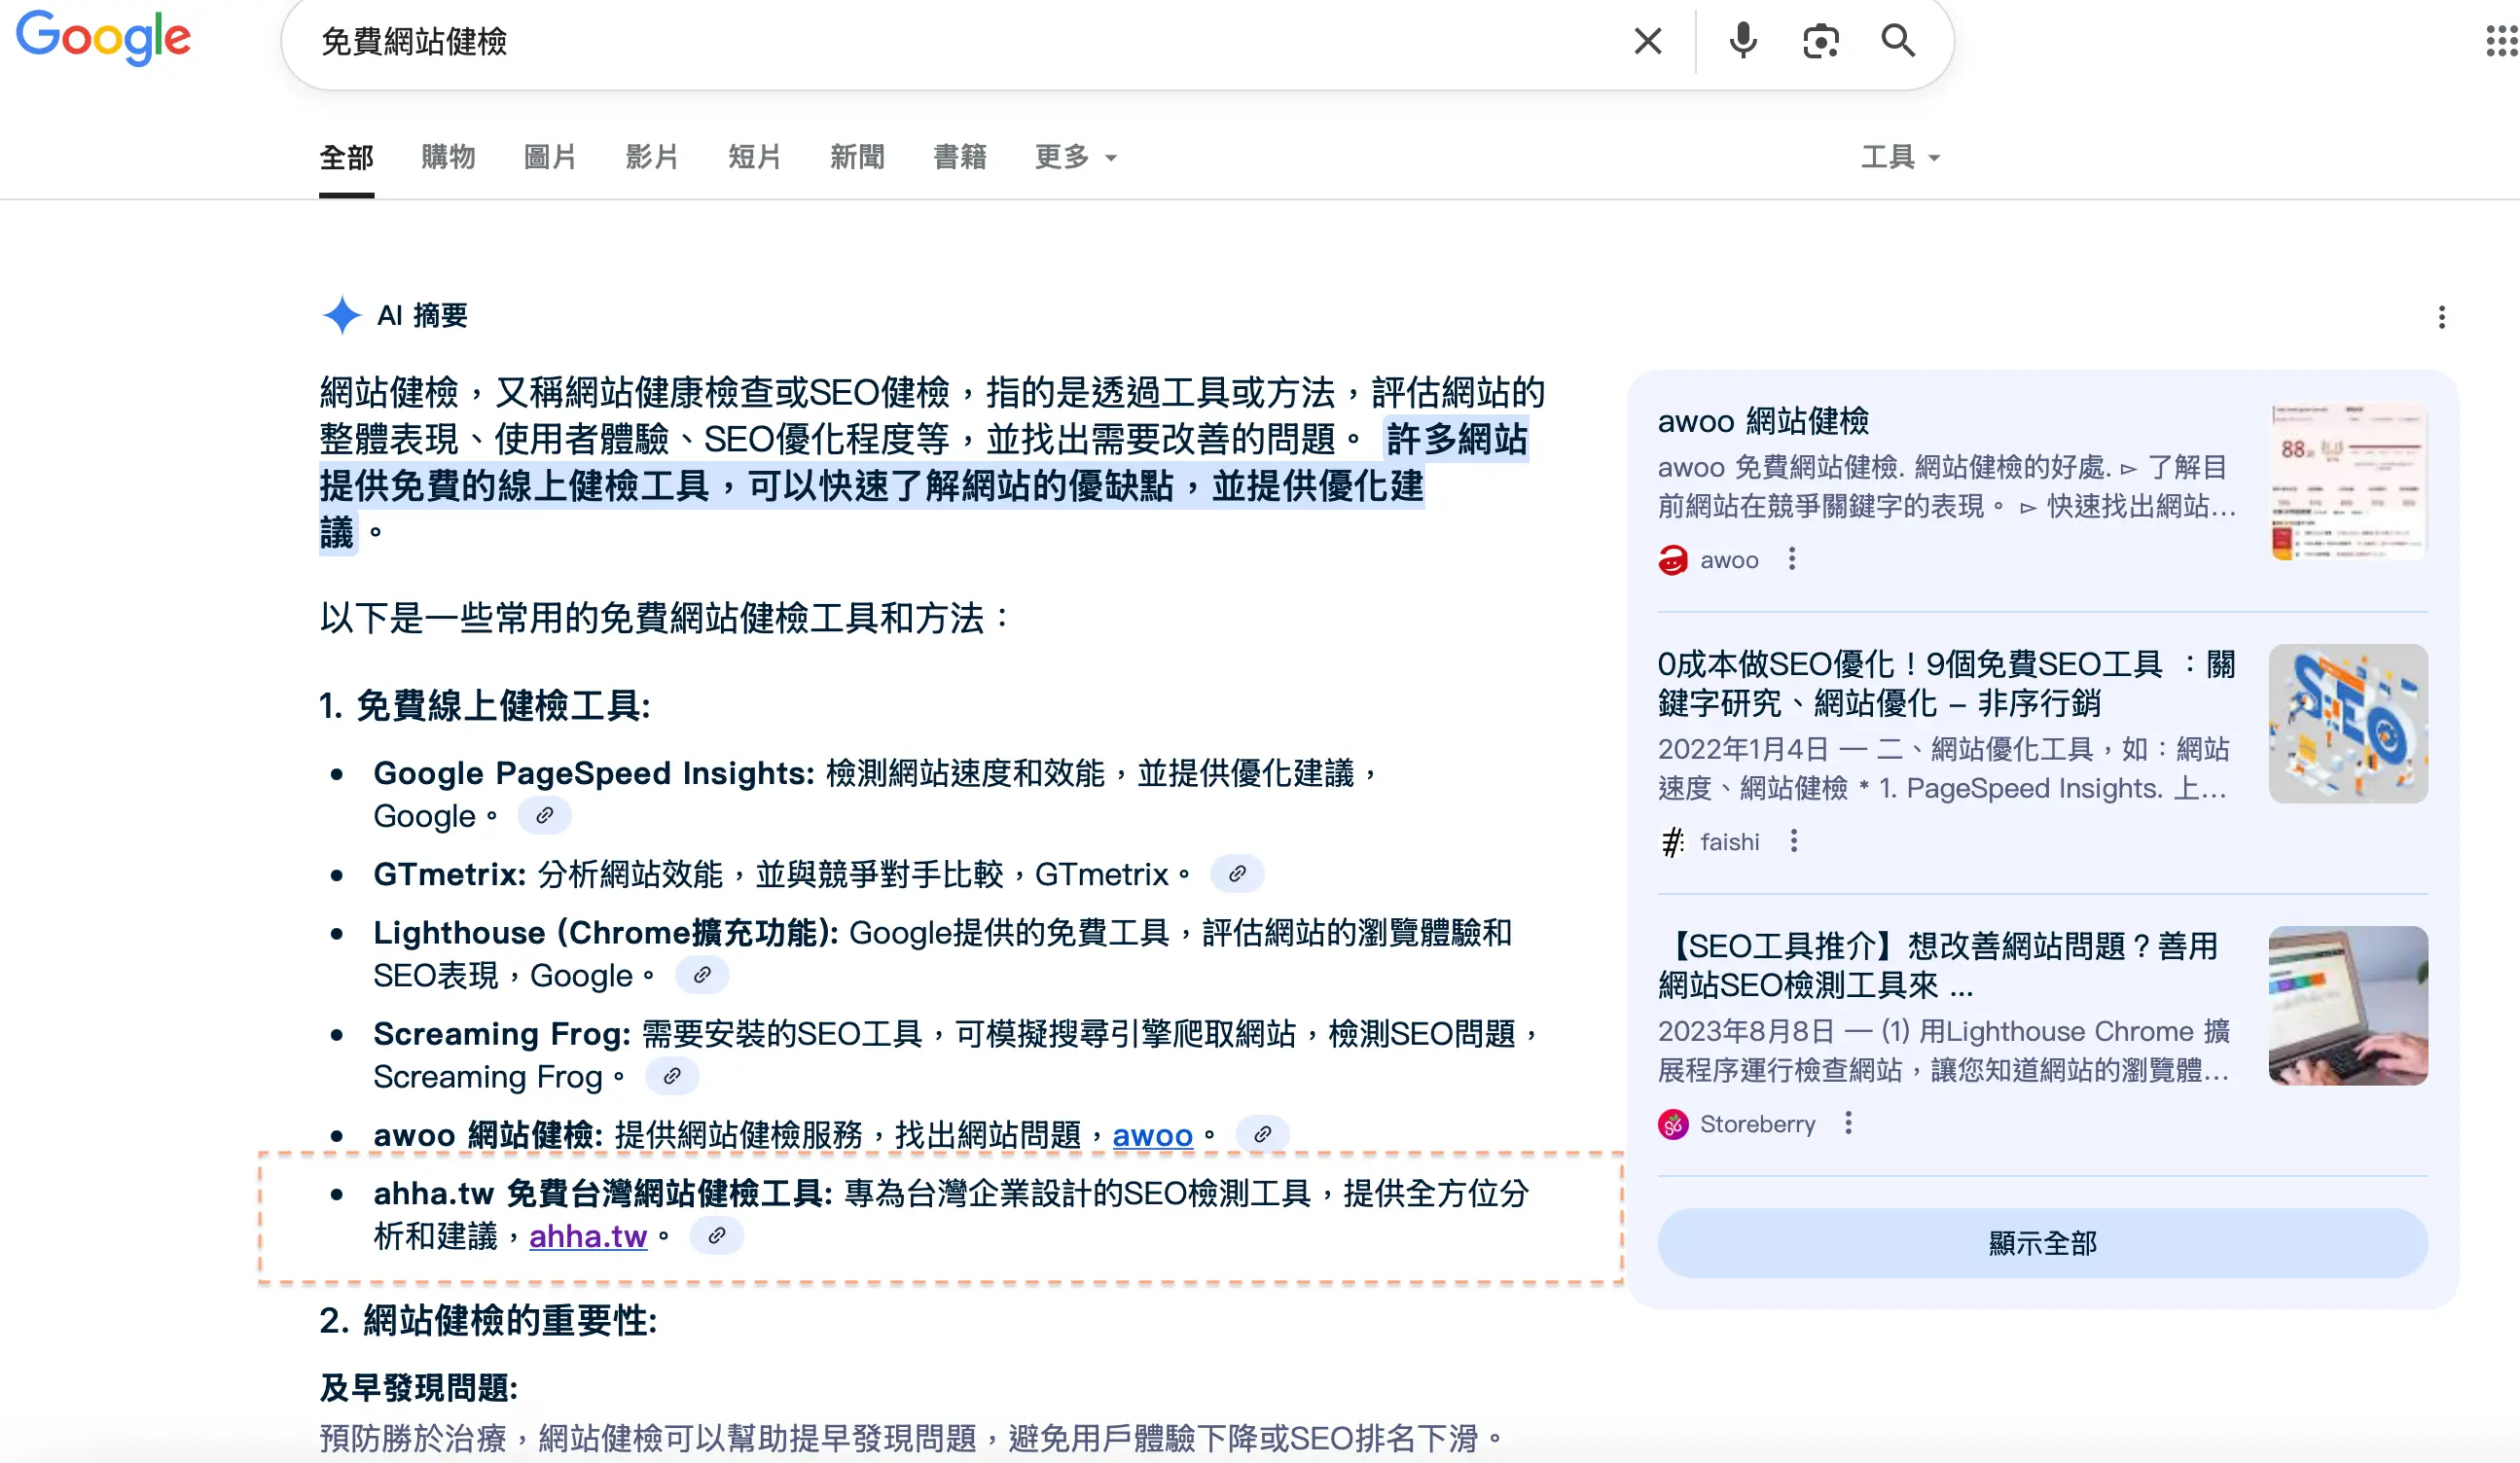This screenshot has width=2520, height=1463.
Task: Open the Google apps grid icon
Action: 2500,41
